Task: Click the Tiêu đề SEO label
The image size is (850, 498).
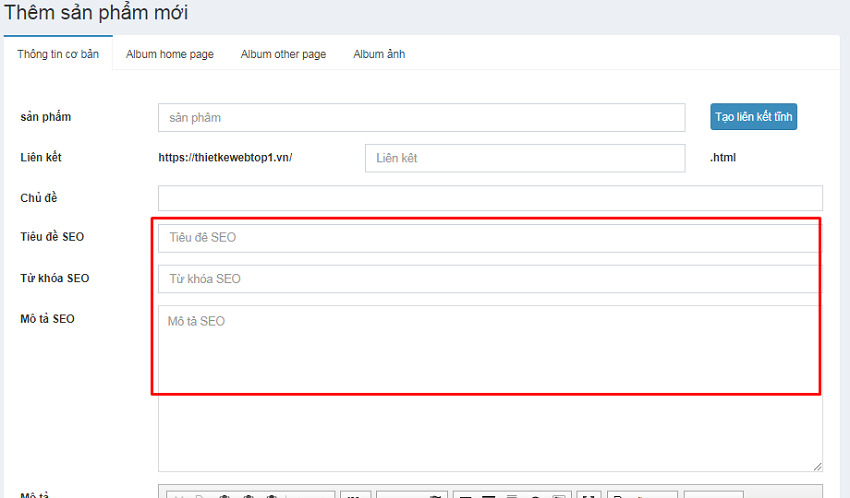Action: [52, 237]
